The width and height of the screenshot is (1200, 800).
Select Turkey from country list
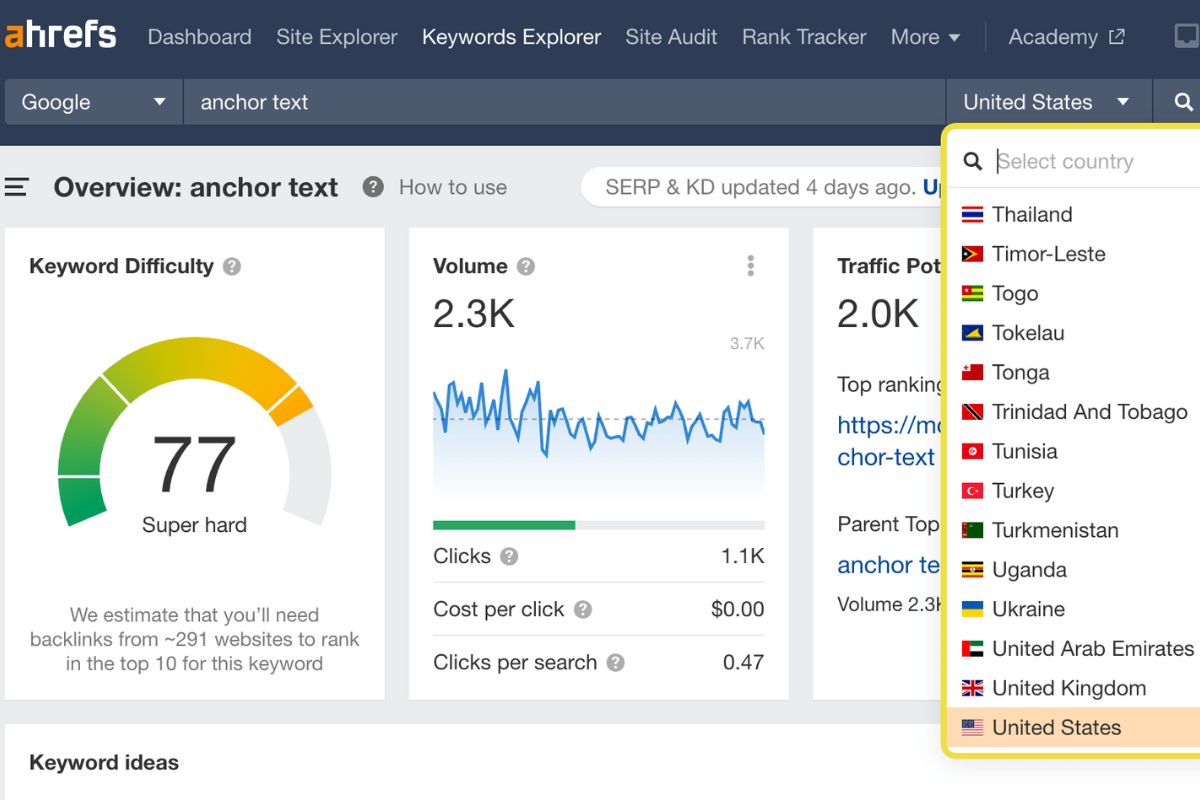(1073, 491)
